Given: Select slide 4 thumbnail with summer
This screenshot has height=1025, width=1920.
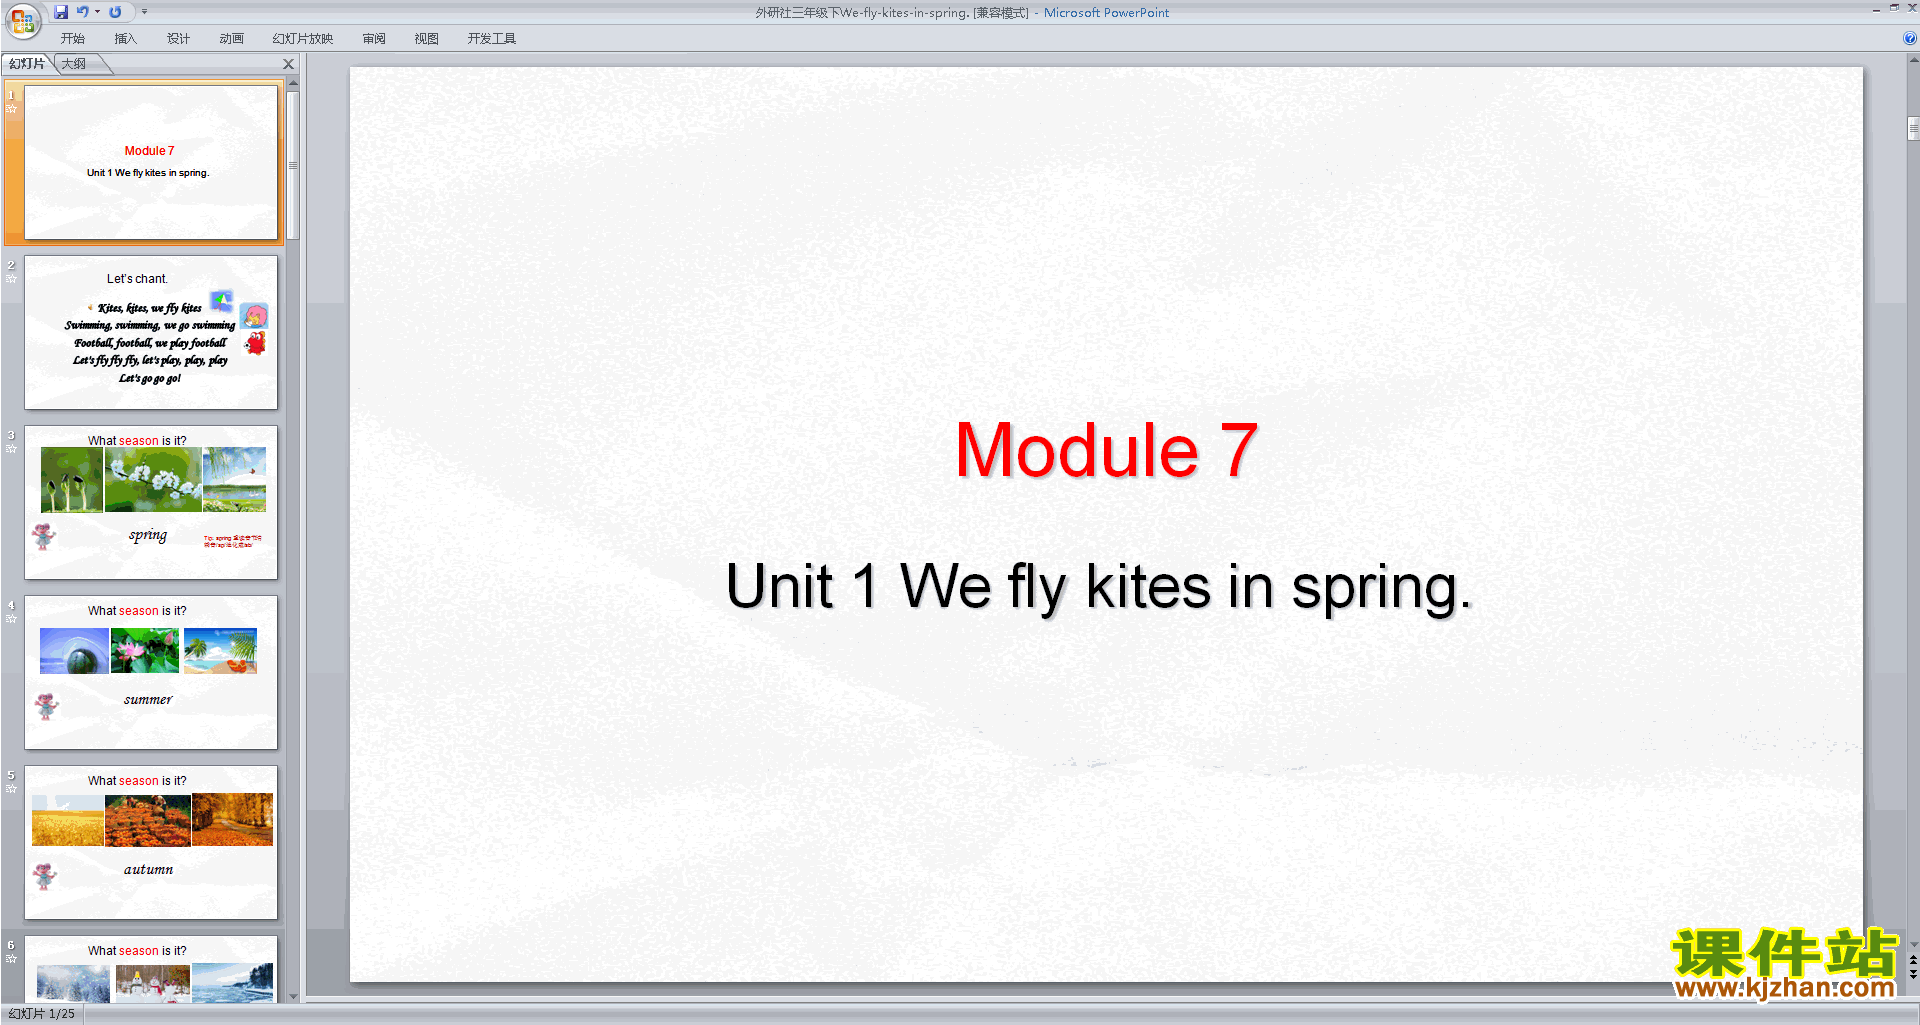Looking at the screenshot, I should [x=151, y=672].
